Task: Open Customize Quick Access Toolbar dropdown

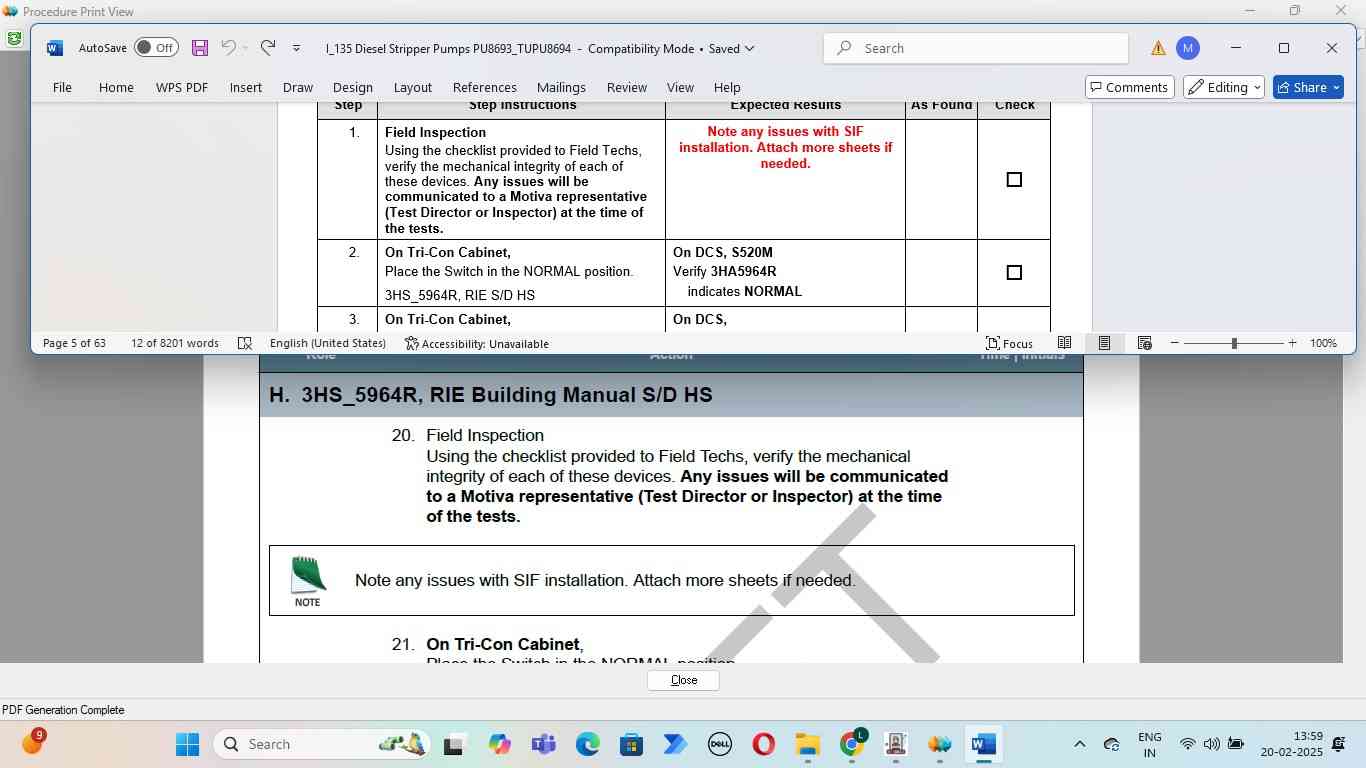Action: 296,48
